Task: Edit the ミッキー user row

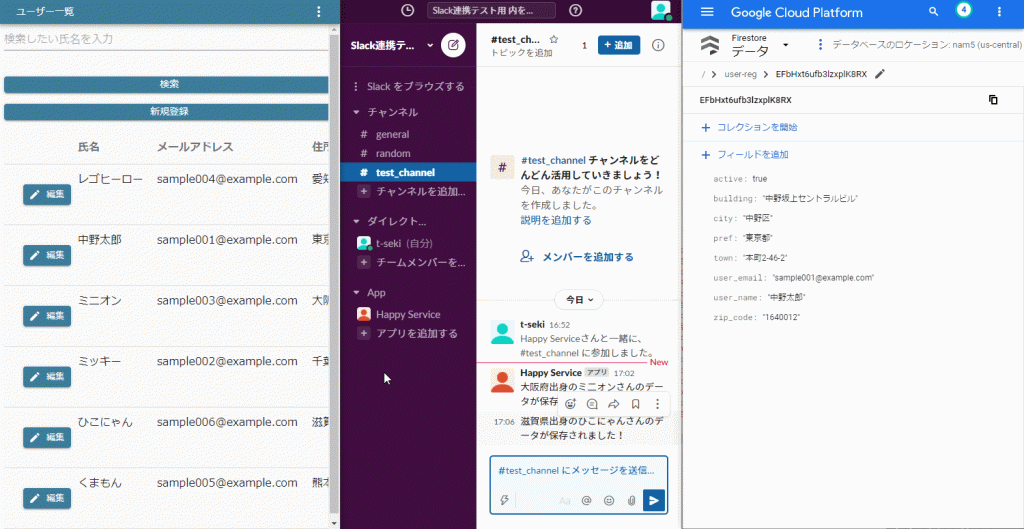Action: (x=47, y=377)
